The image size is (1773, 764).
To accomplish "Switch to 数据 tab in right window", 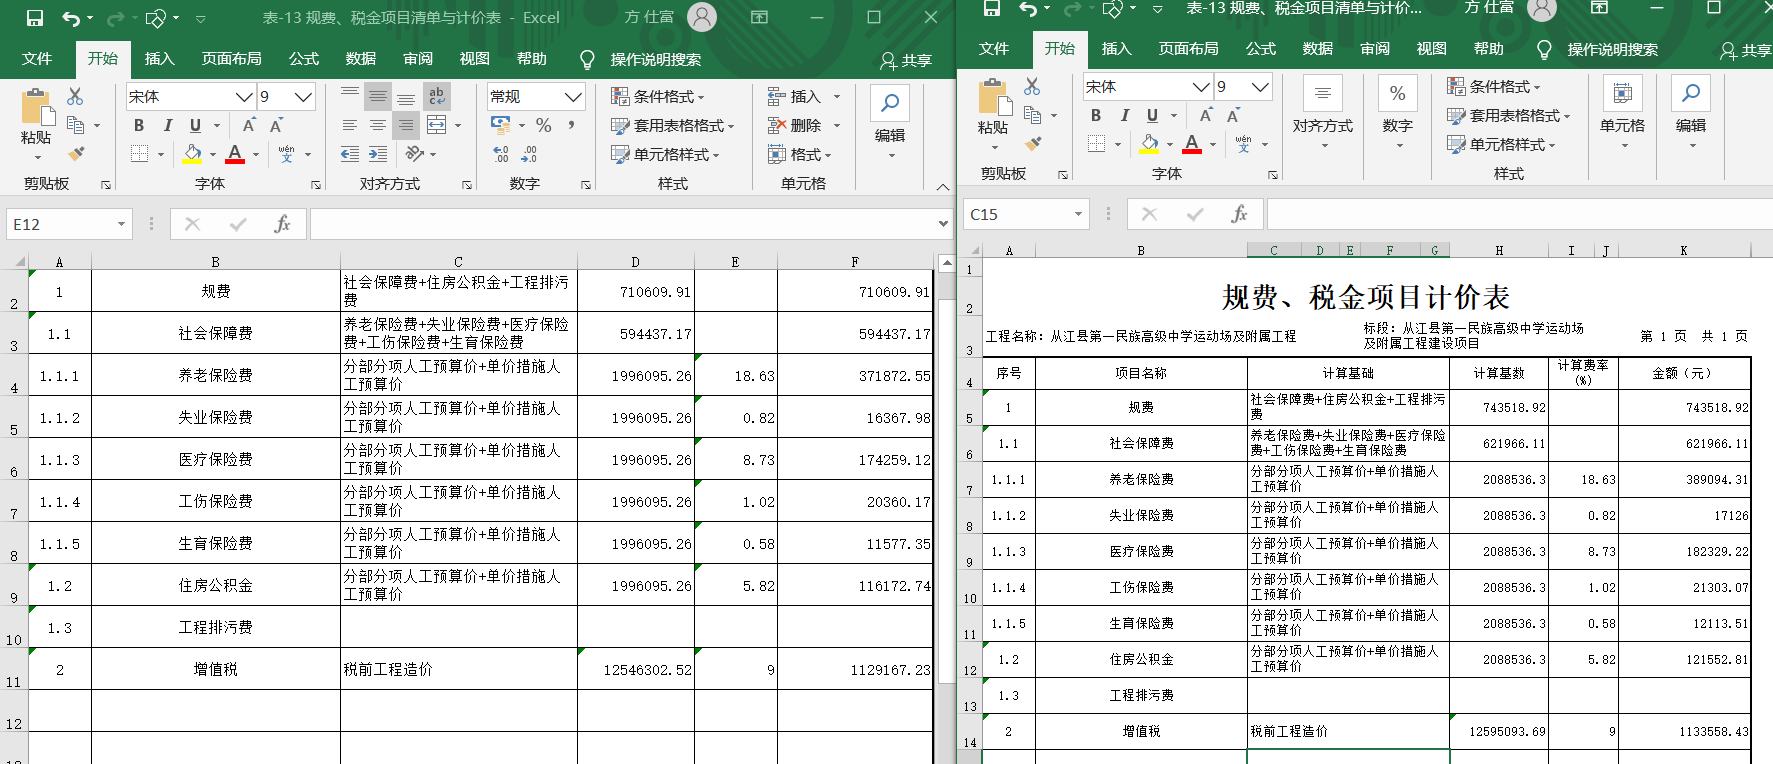I will point(1318,49).
